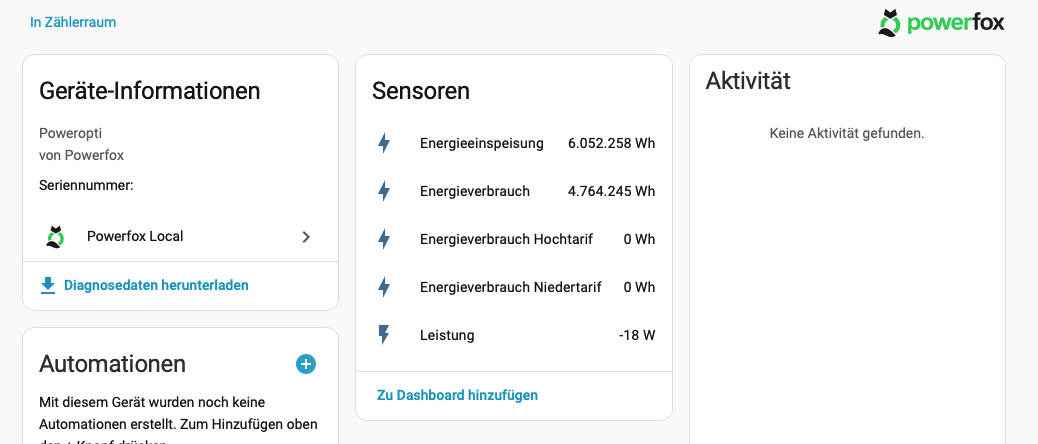Viewport: 1038px width, 444px height.
Task: Click the Keine Aktivität gefunden text
Action: click(847, 133)
